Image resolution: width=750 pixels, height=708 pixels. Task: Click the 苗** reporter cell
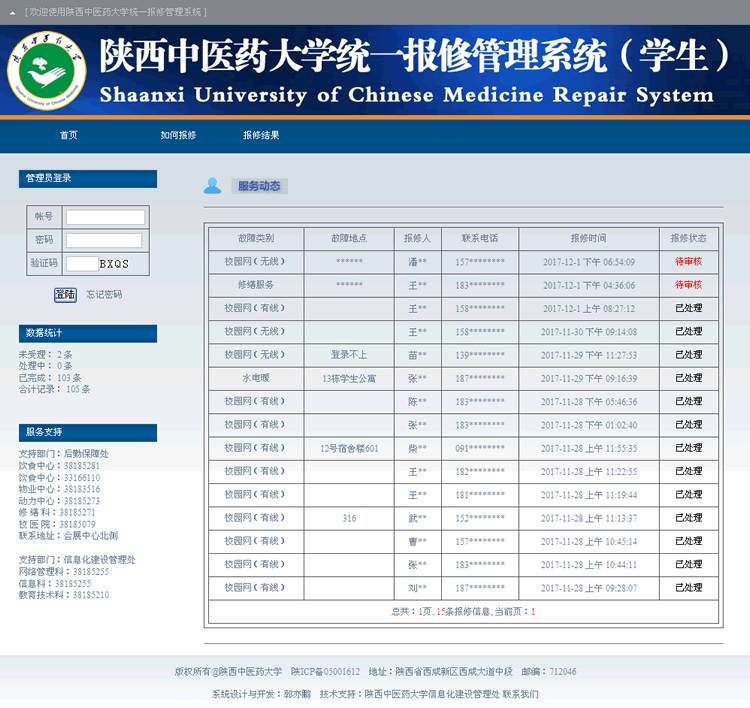[x=418, y=355]
